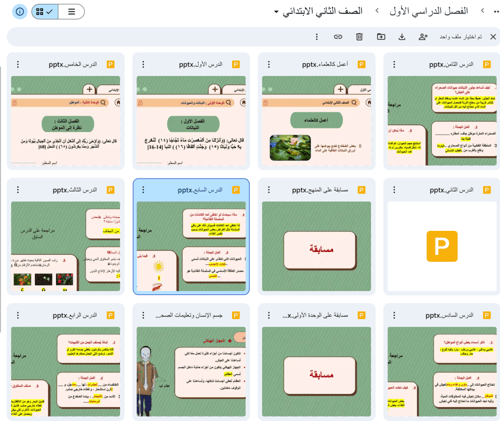
Task: Download the selected file
Action: [402, 37]
